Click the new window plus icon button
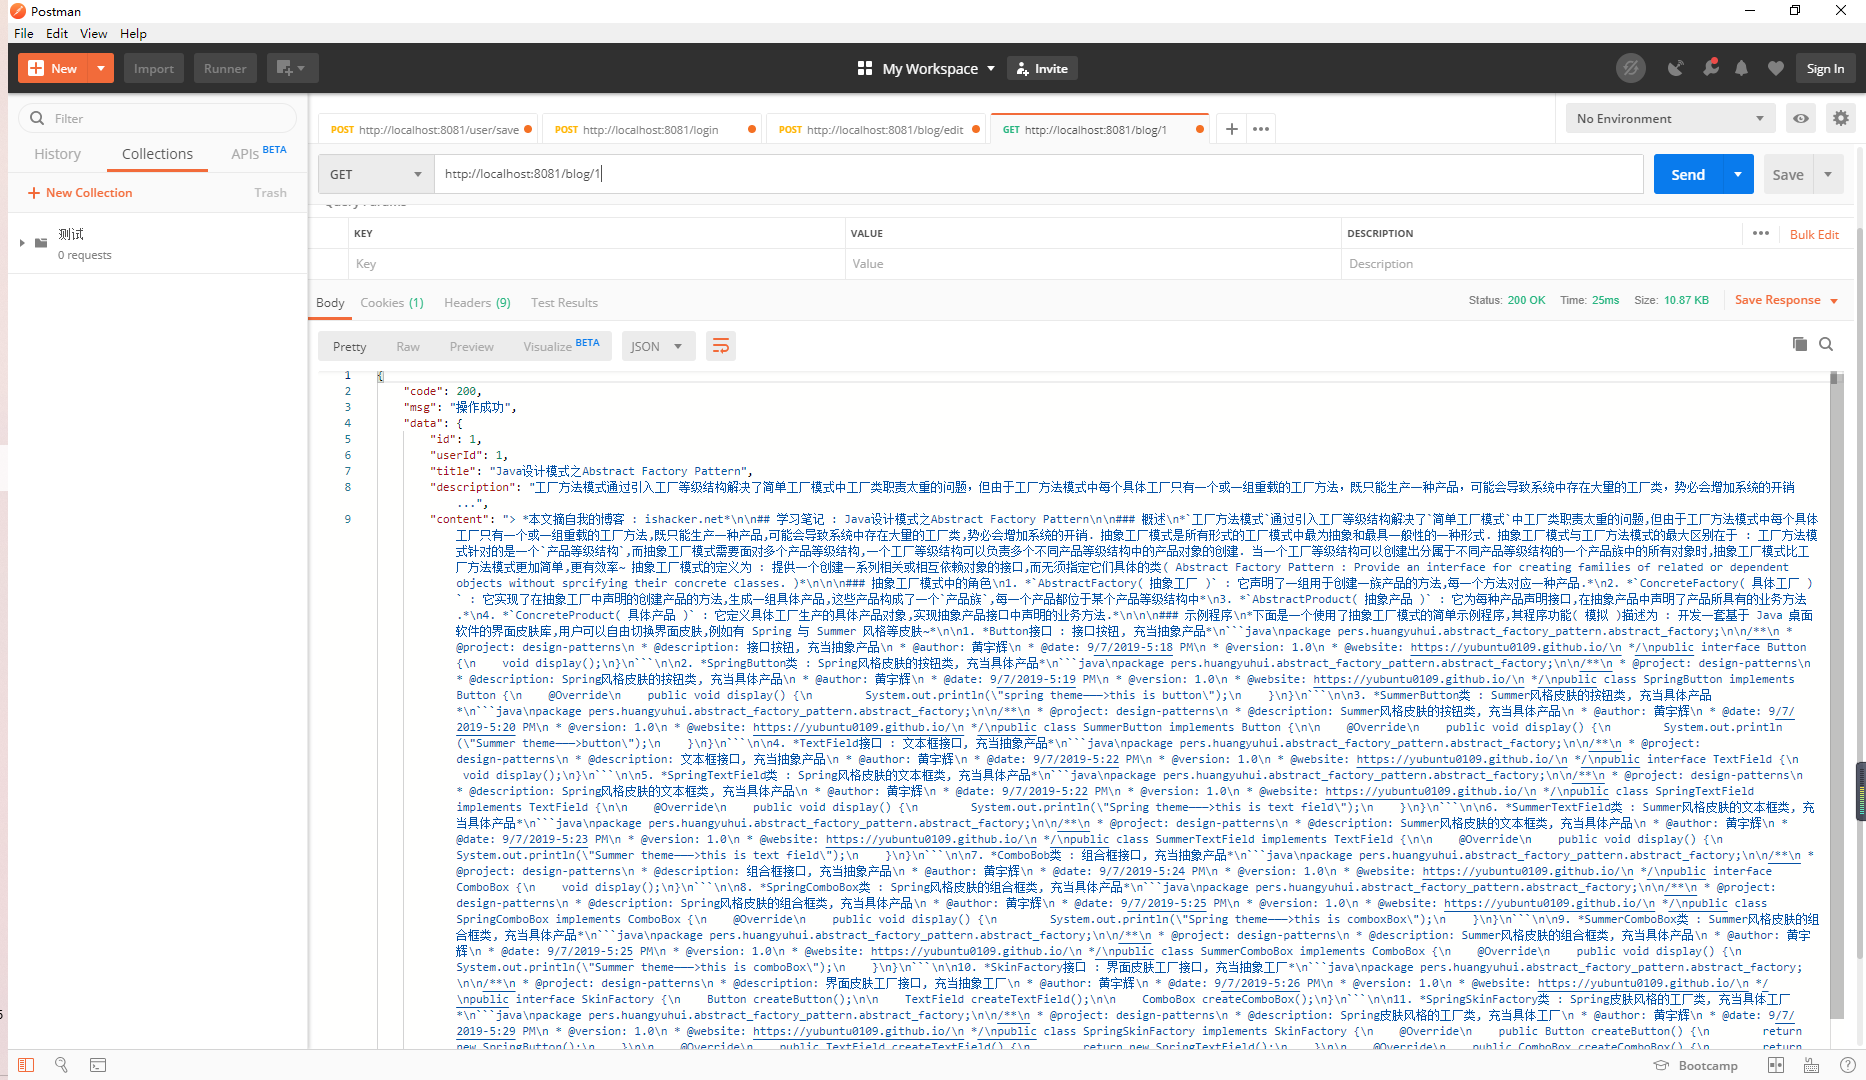 (x=292, y=68)
